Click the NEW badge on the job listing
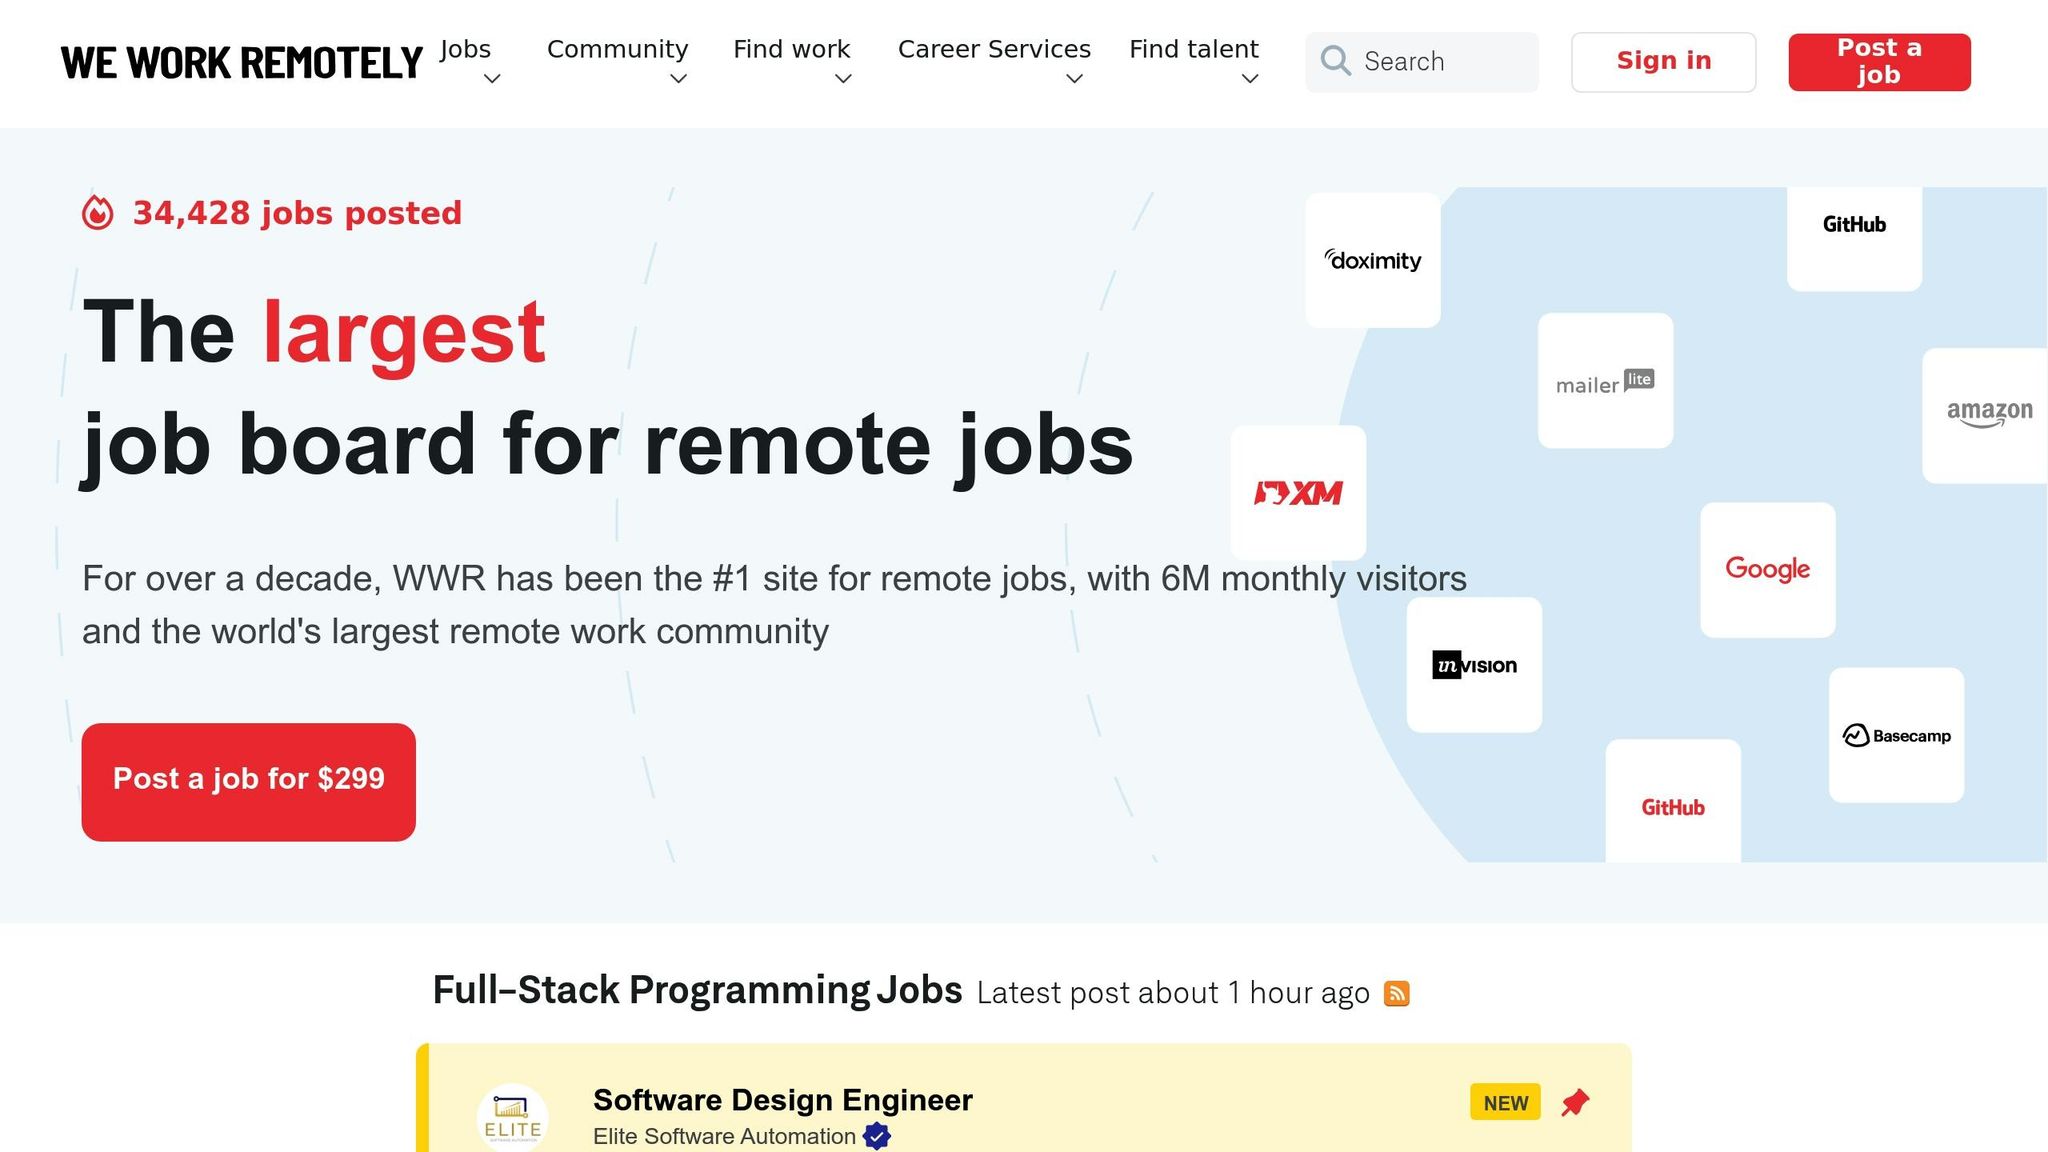Image resolution: width=2048 pixels, height=1152 pixels. tap(1505, 1102)
